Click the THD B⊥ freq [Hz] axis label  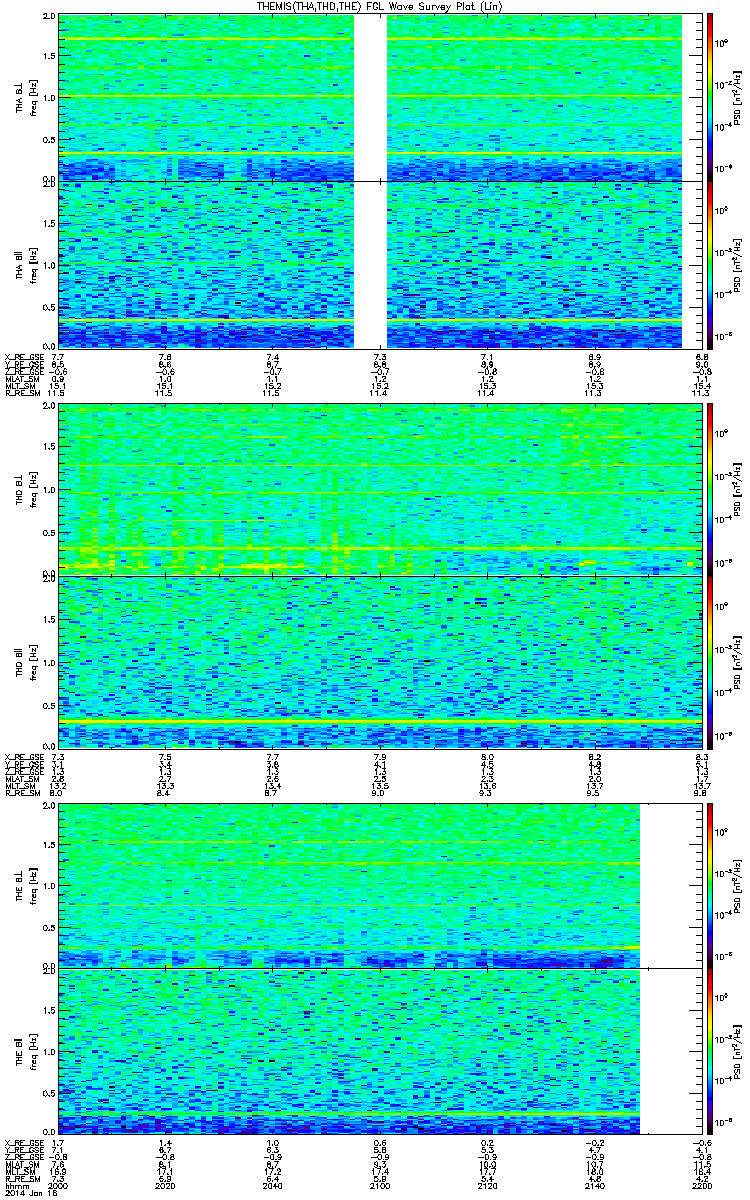coord(33,492)
